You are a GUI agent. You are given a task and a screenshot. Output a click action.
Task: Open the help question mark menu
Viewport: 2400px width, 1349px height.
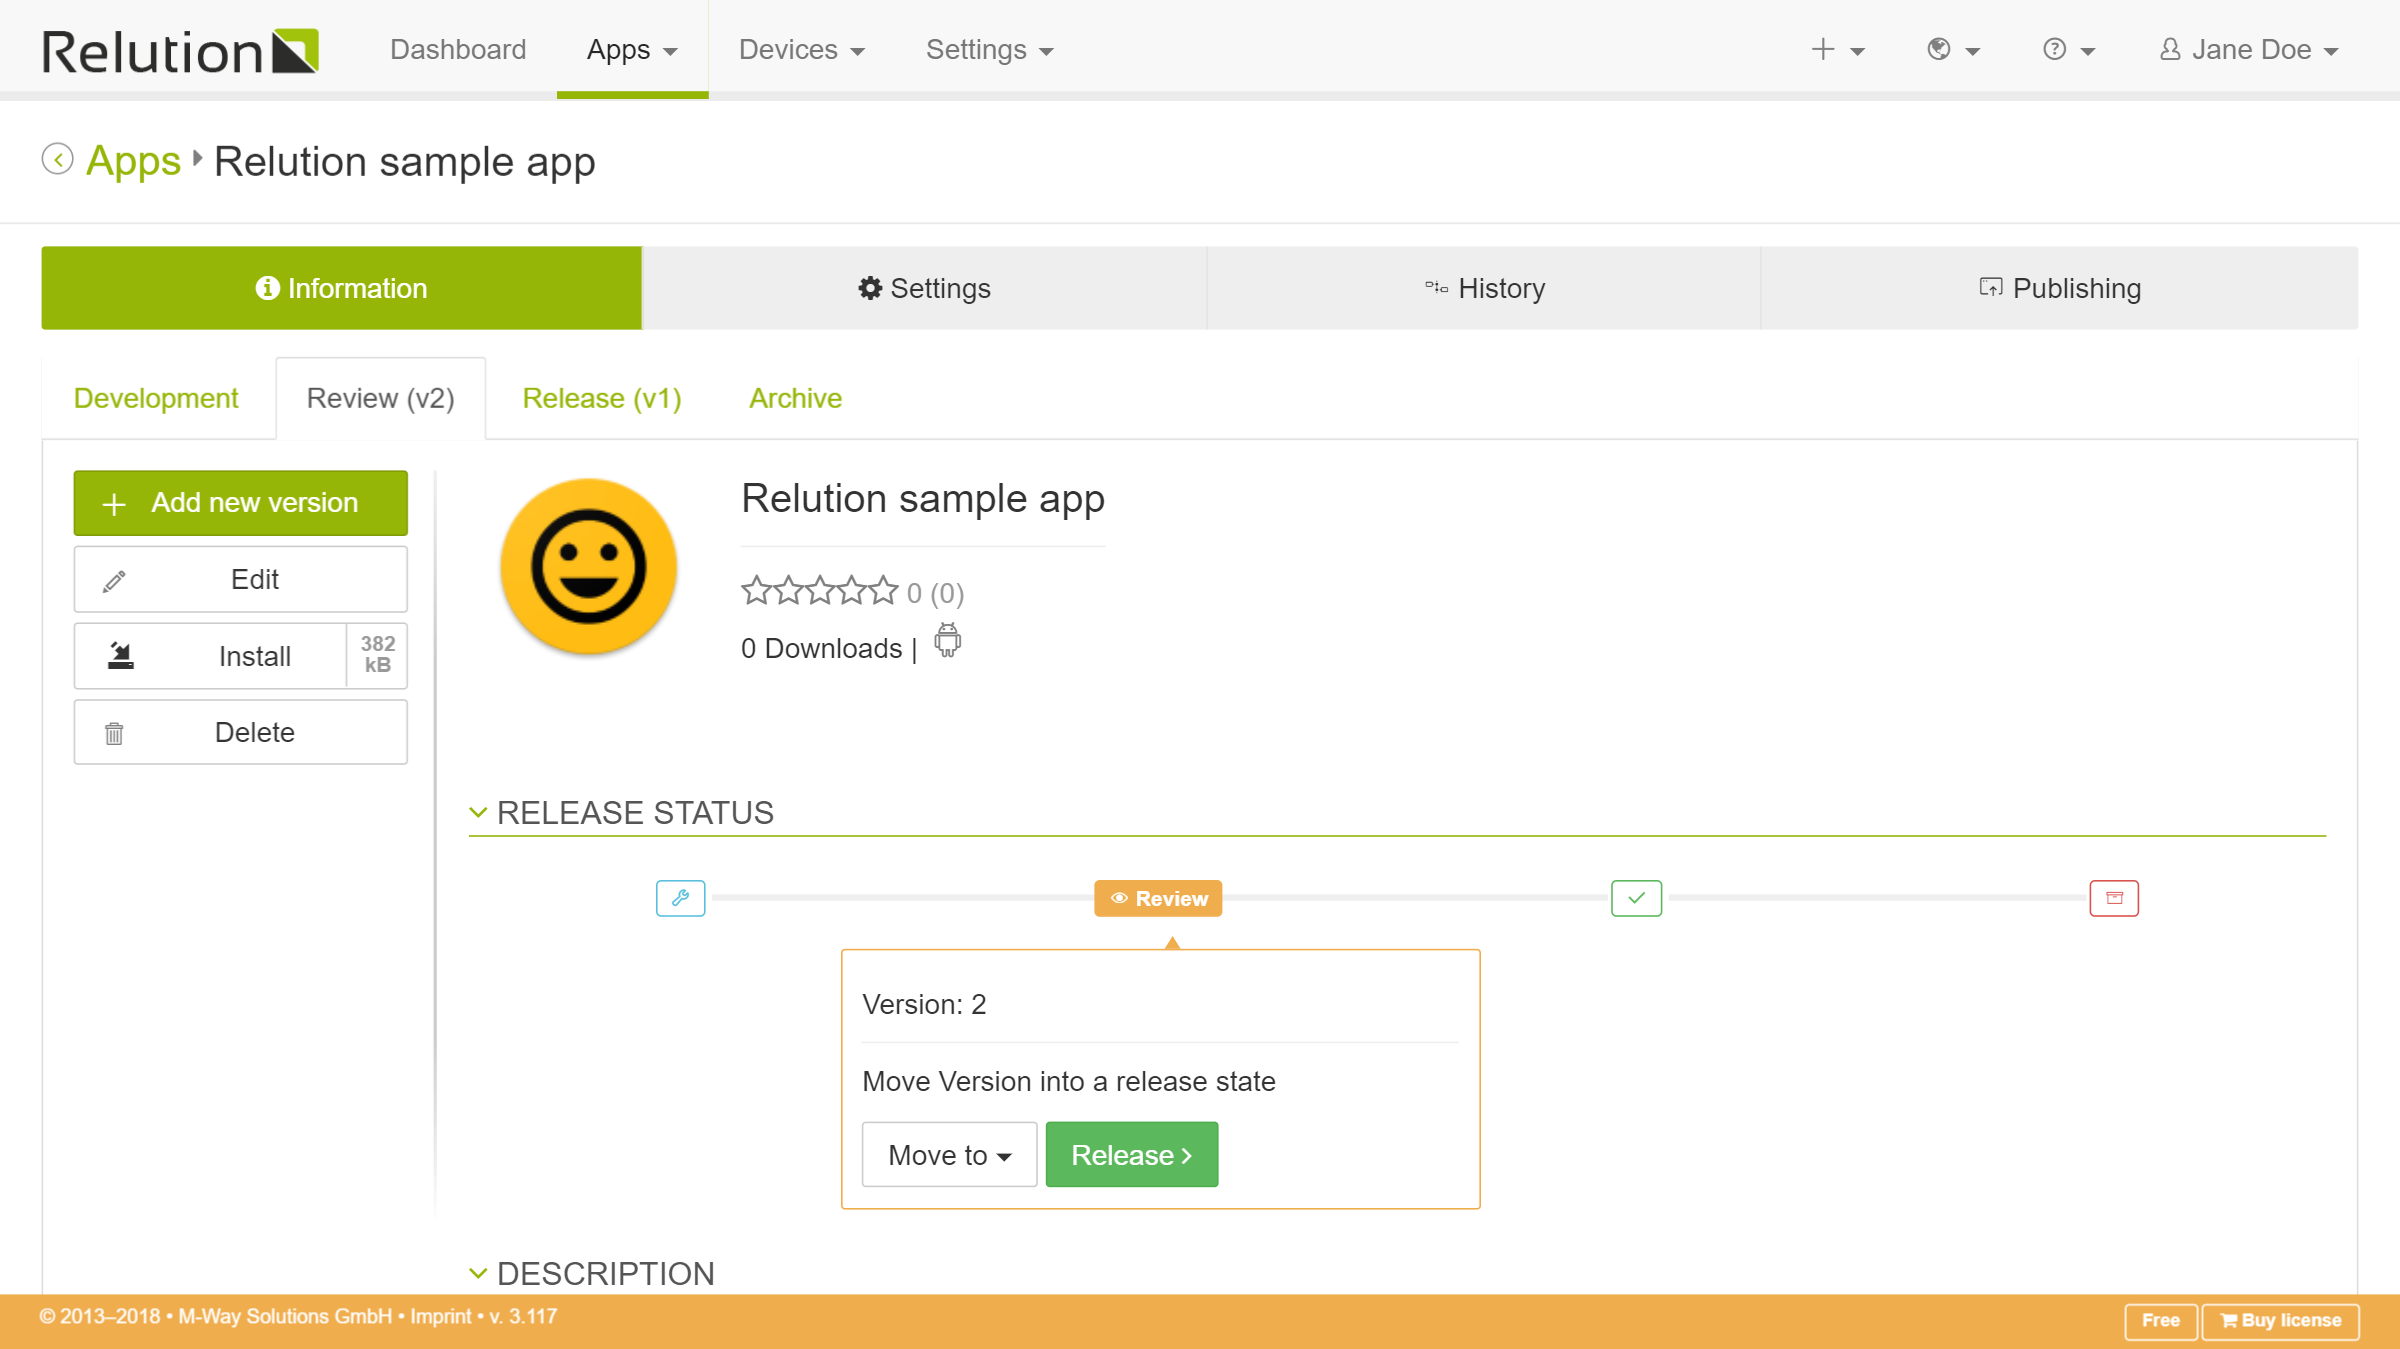point(2068,50)
